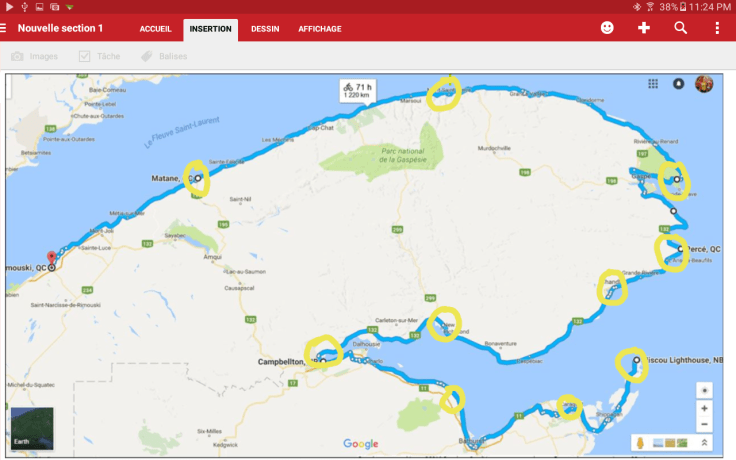Center map on my location
Image resolution: width=736 pixels, height=460 pixels.
705,390
